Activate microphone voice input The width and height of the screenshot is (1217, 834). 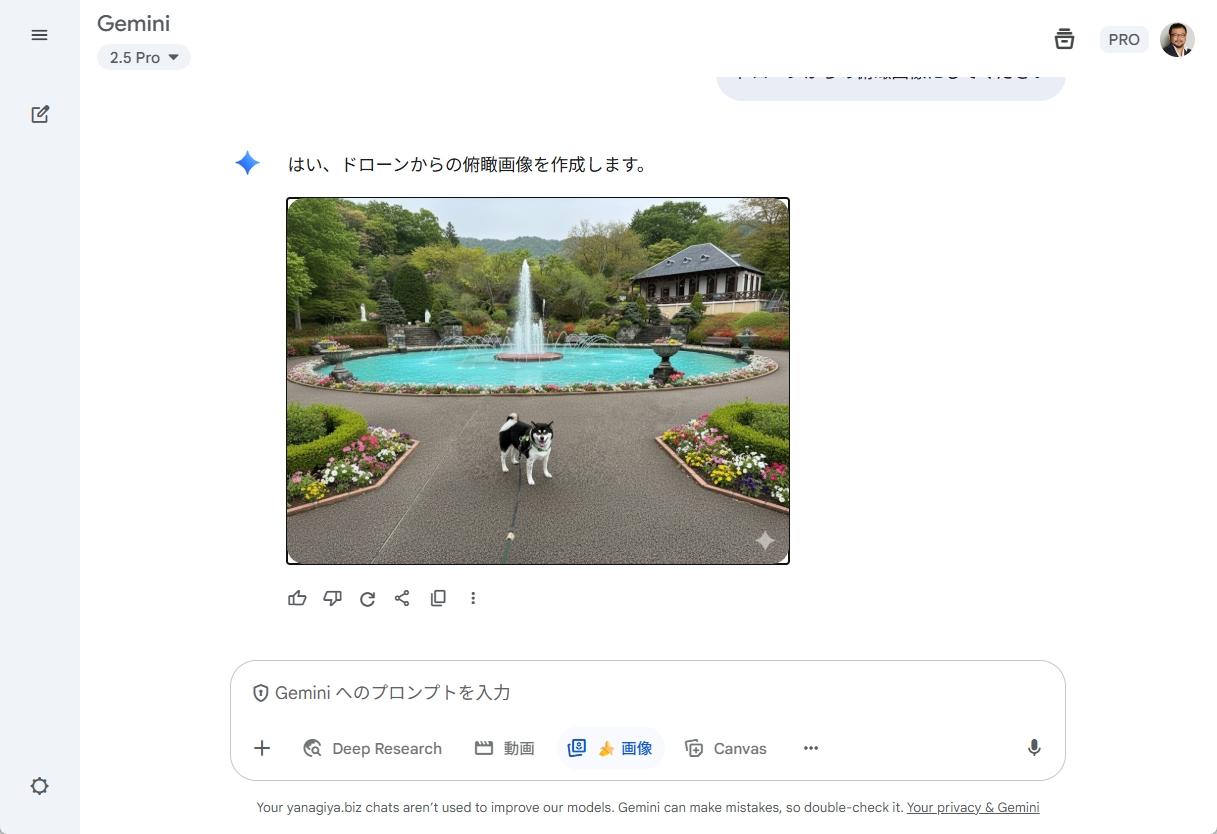pyautogui.click(x=1034, y=748)
